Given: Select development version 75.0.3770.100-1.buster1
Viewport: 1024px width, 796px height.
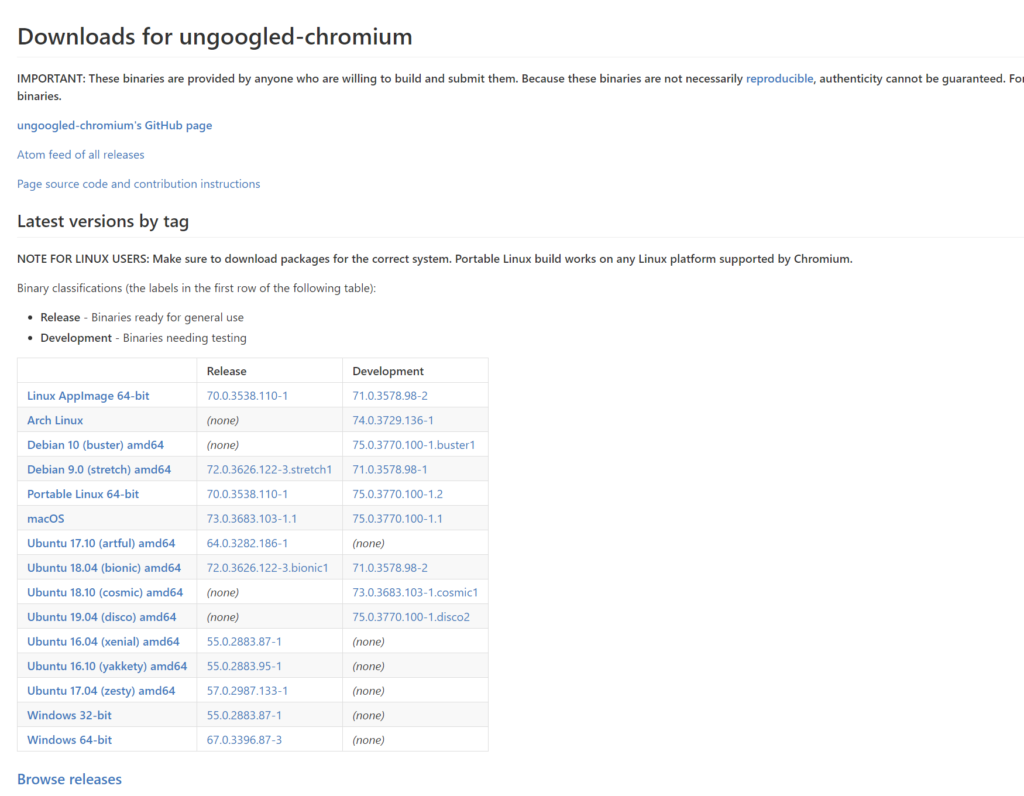Looking at the screenshot, I should pyautogui.click(x=413, y=445).
